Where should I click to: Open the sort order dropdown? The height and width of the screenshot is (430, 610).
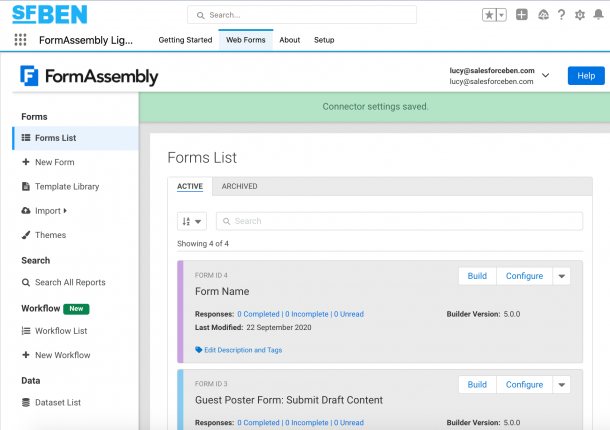tap(192, 221)
